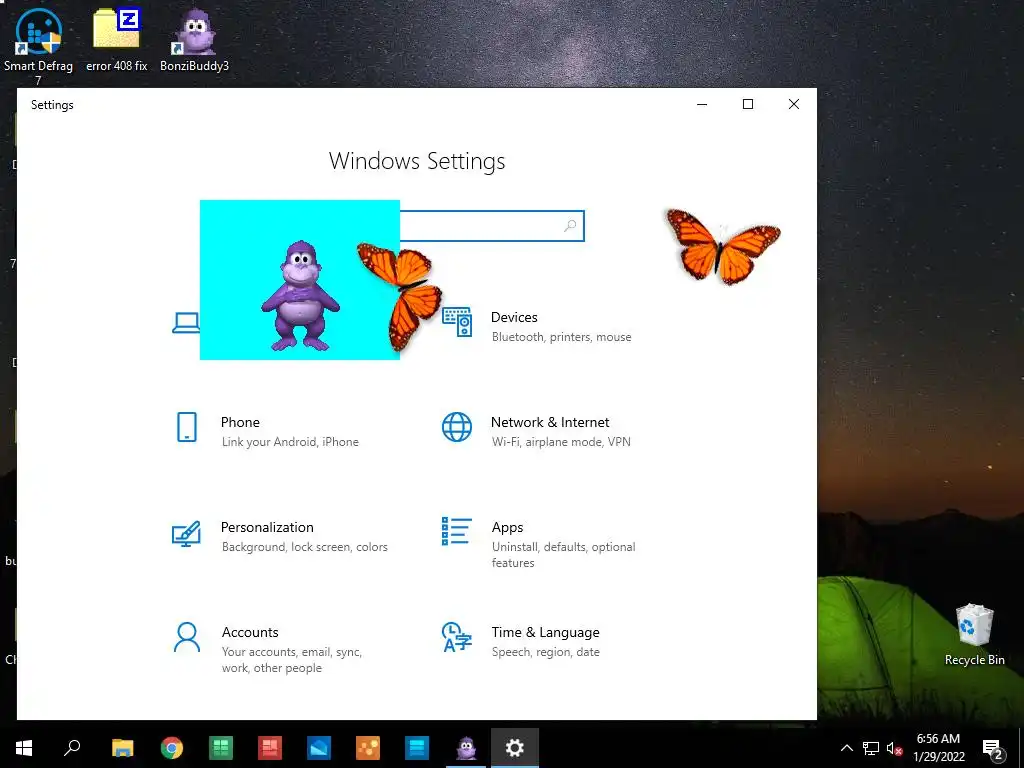The width and height of the screenshot is (1024, 768).
Task: Open the Apps category
Action: tap(507, 528)
